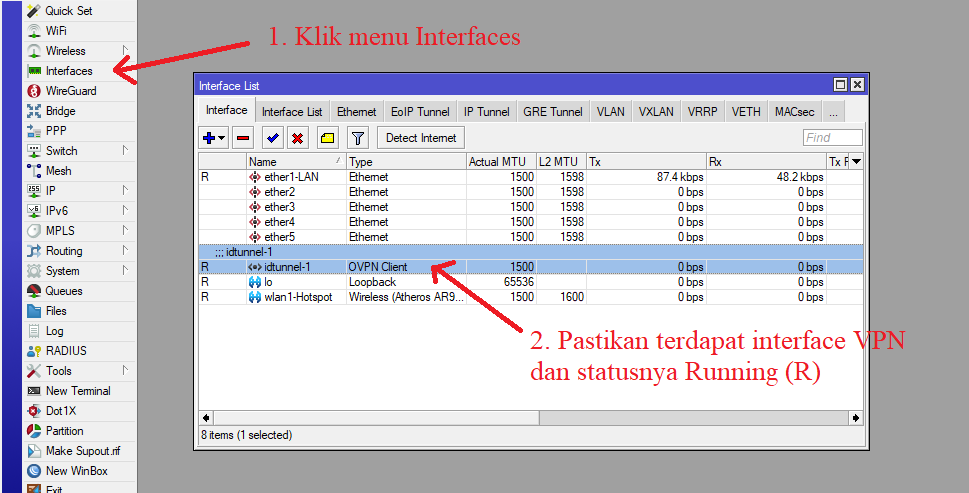Sort by the Actual MTU column header

click(501, 162)
